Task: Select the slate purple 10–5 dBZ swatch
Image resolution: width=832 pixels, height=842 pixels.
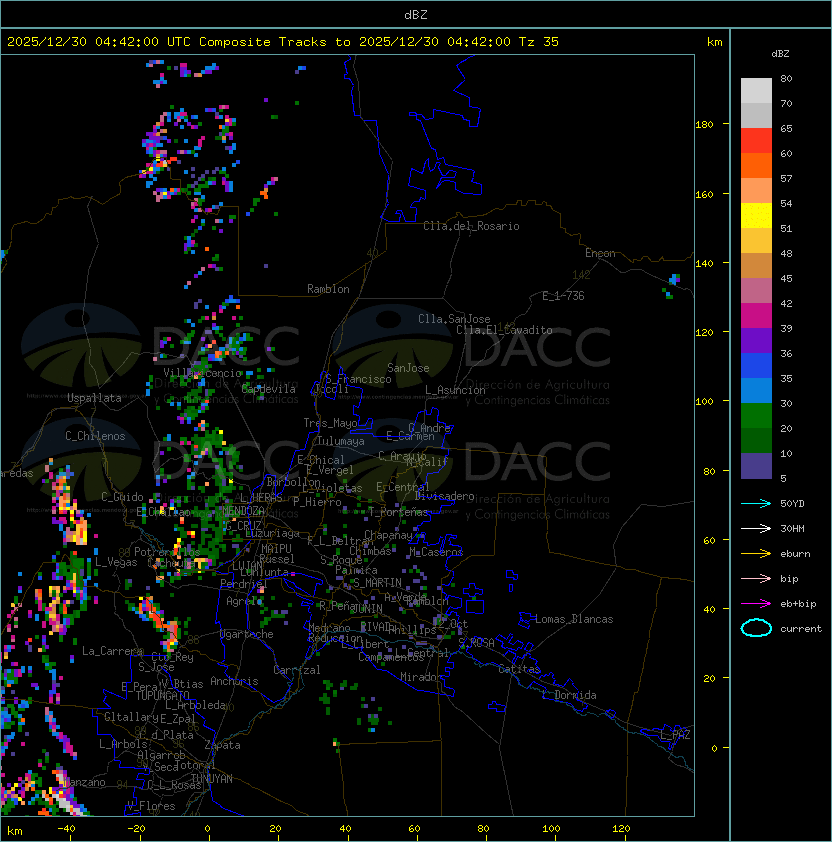Action: 756,466
